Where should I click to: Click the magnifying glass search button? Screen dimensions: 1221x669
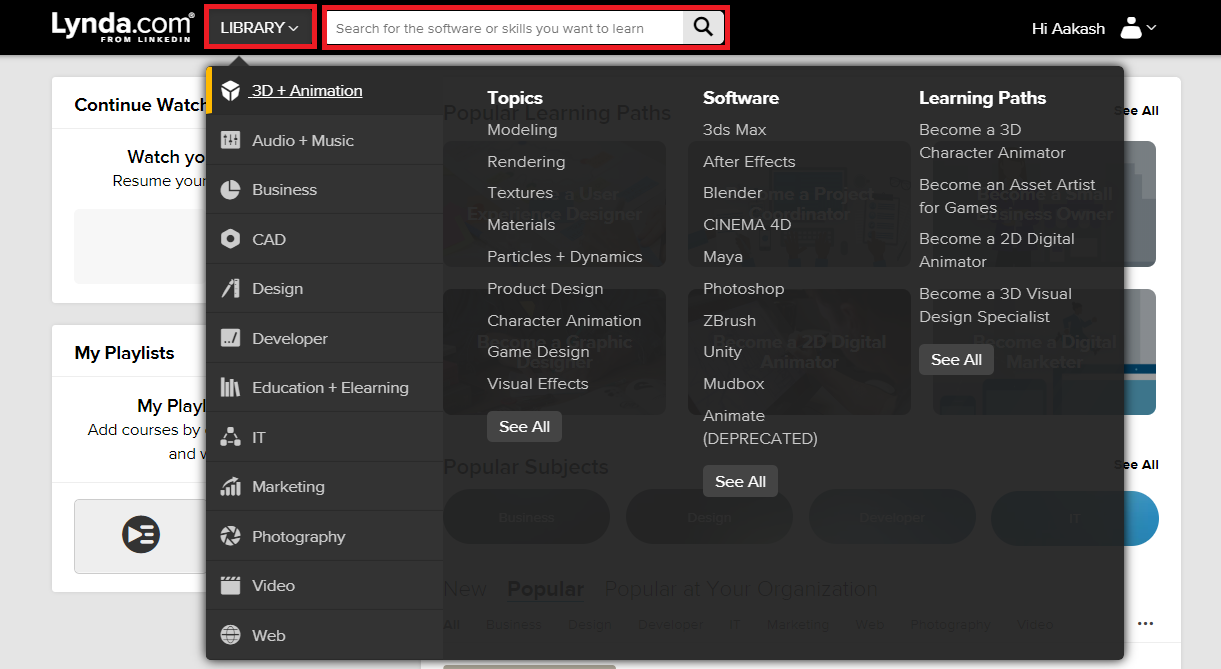[704, 28]
